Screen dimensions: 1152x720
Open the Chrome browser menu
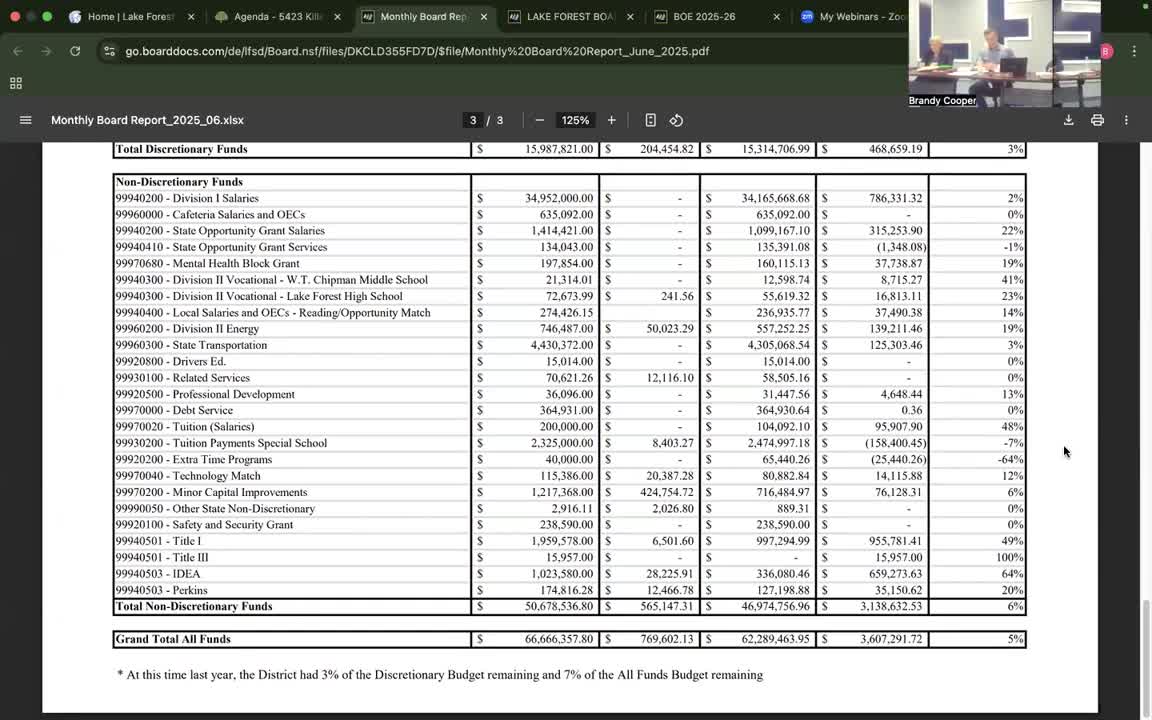[1134, 51]
